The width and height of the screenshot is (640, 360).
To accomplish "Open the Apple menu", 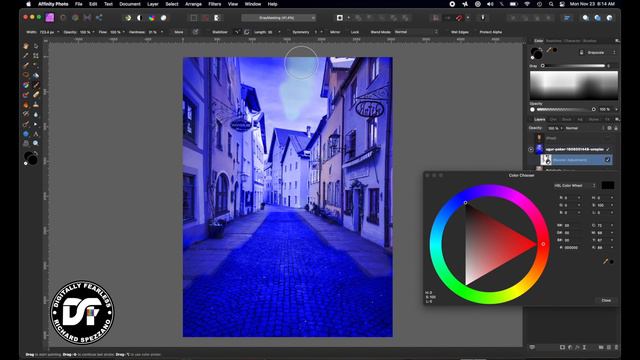I will 29,4.
